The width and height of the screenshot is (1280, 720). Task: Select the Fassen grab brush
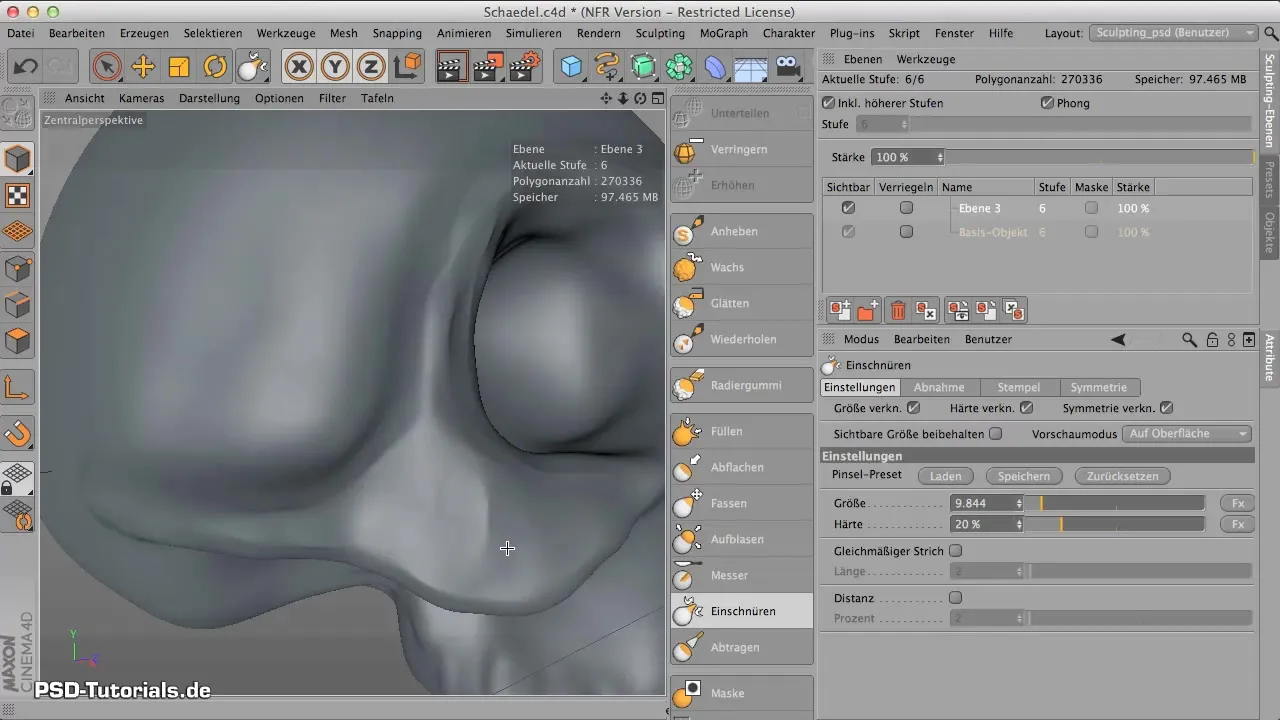[x=741, y=503]
